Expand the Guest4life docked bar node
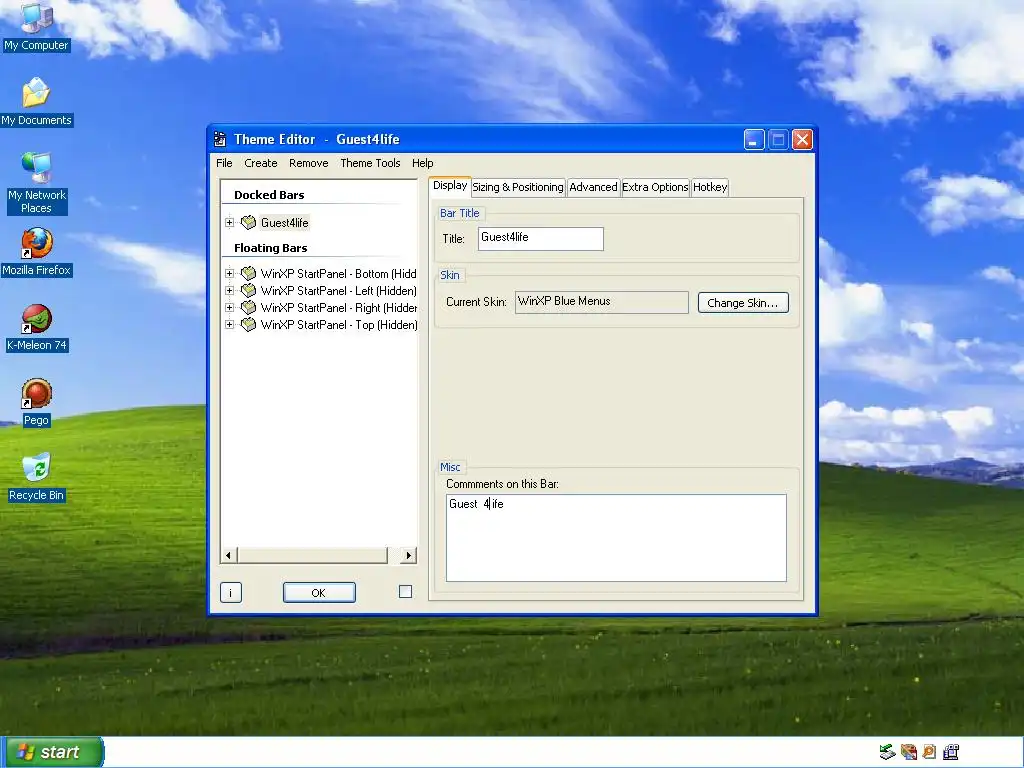 pos(229,223)
